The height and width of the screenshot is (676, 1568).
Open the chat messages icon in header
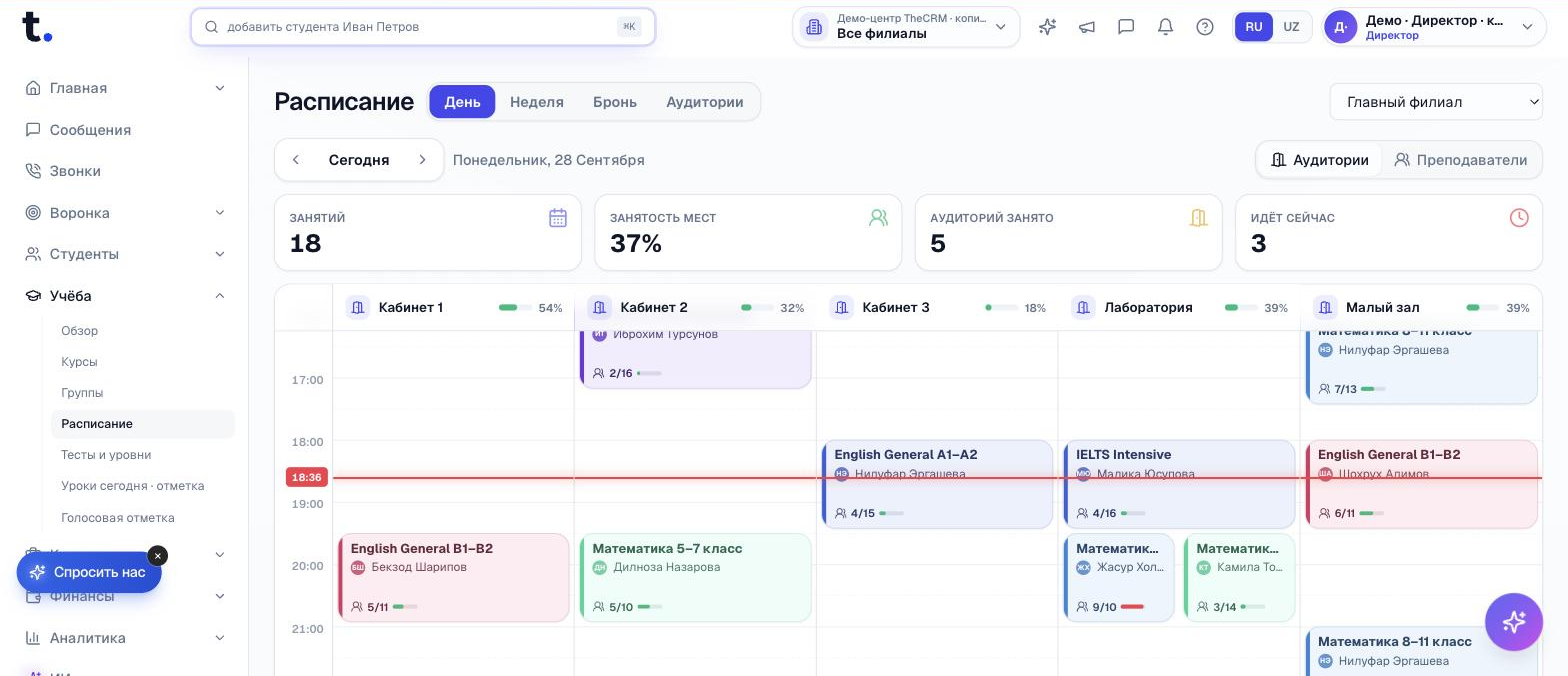(1126, 27)
